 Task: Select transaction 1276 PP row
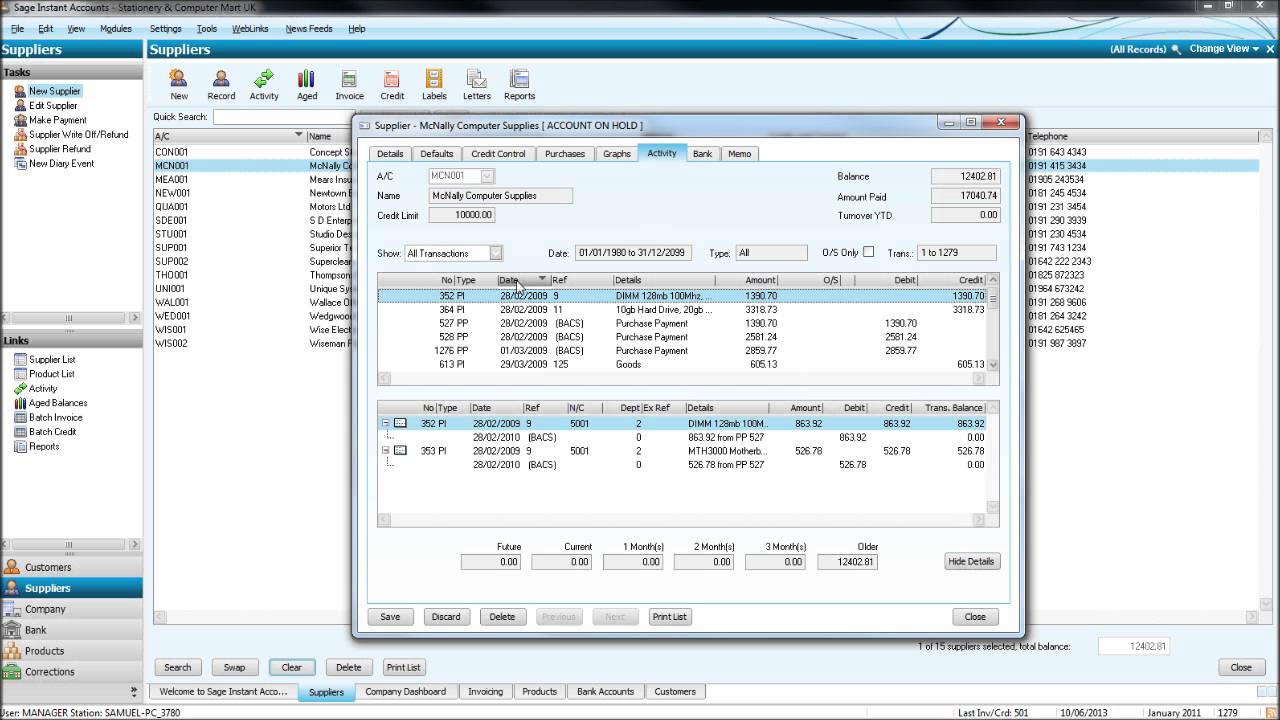(682, 351)
